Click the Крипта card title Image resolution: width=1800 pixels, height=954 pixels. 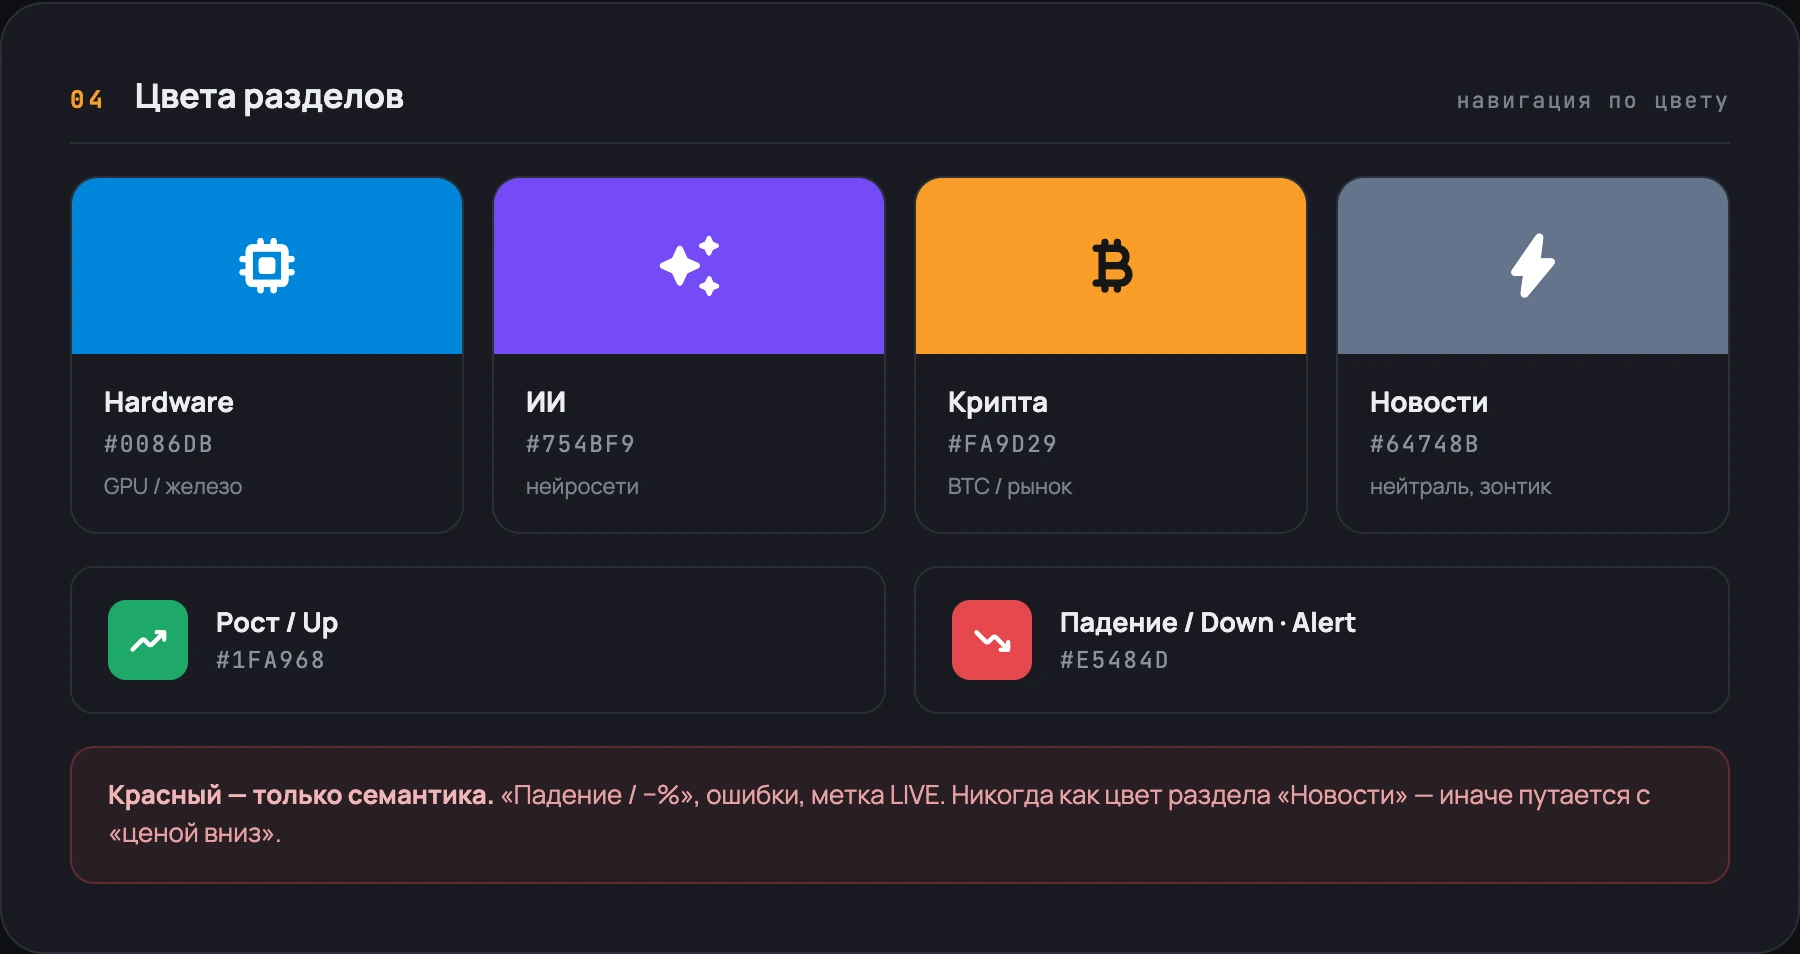[x=998, y=402]
